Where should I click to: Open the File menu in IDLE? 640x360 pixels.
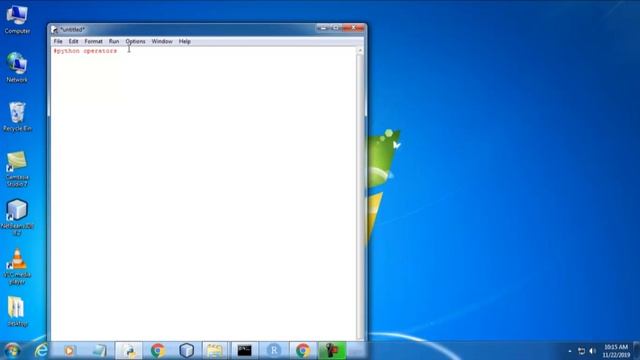tap(58, 41)
